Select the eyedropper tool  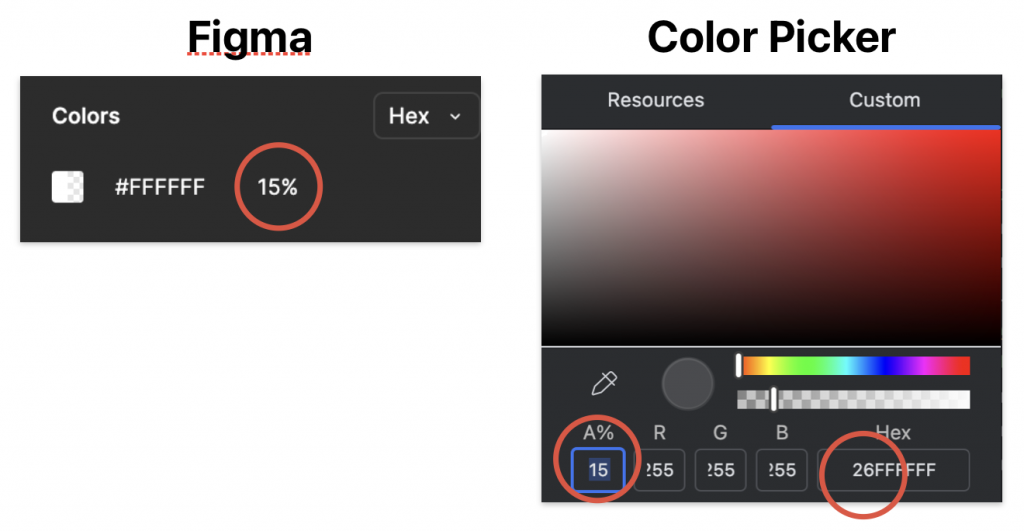point(604,383)
